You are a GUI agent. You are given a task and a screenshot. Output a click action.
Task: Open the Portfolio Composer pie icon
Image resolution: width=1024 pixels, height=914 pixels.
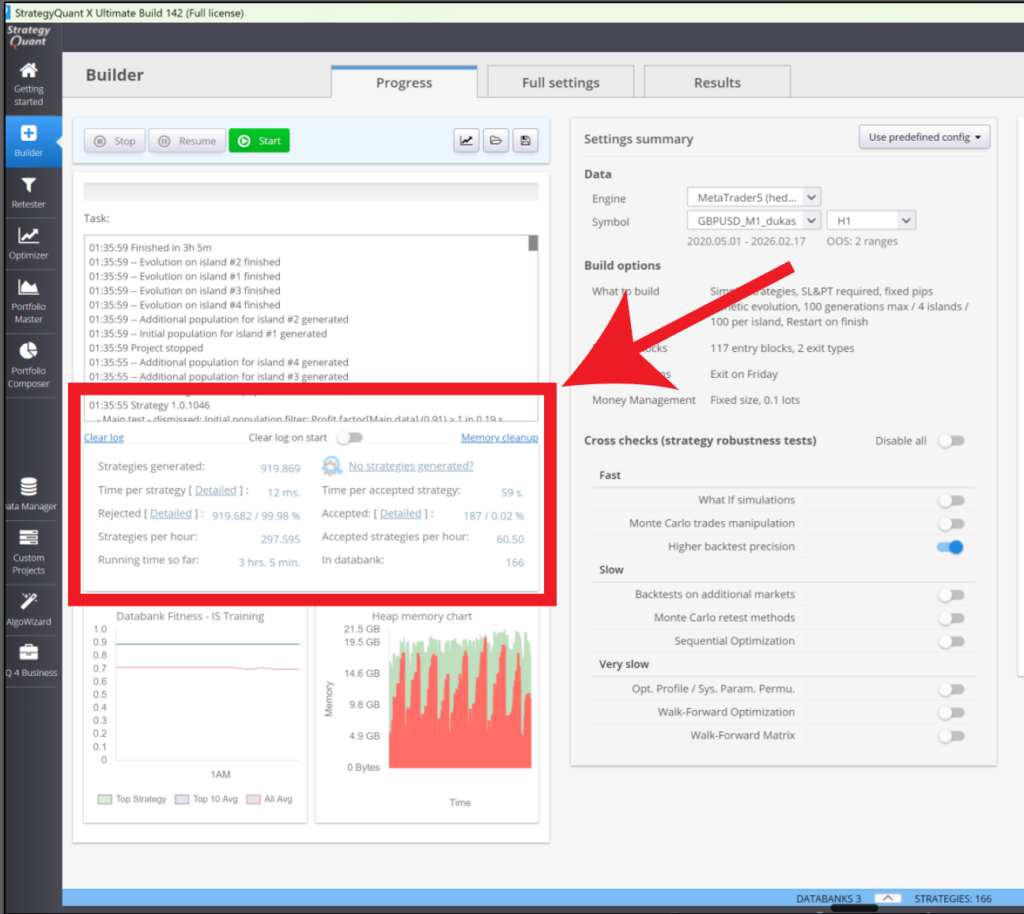28,351
